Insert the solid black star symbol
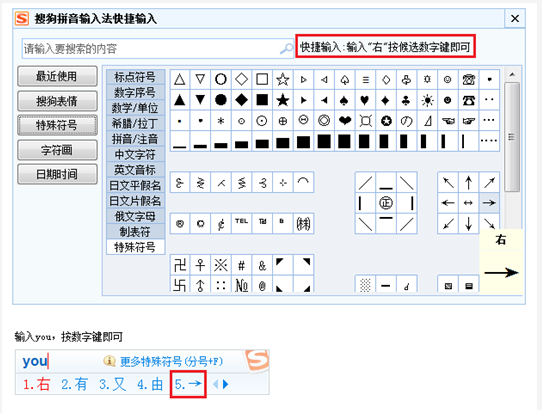 283,100
